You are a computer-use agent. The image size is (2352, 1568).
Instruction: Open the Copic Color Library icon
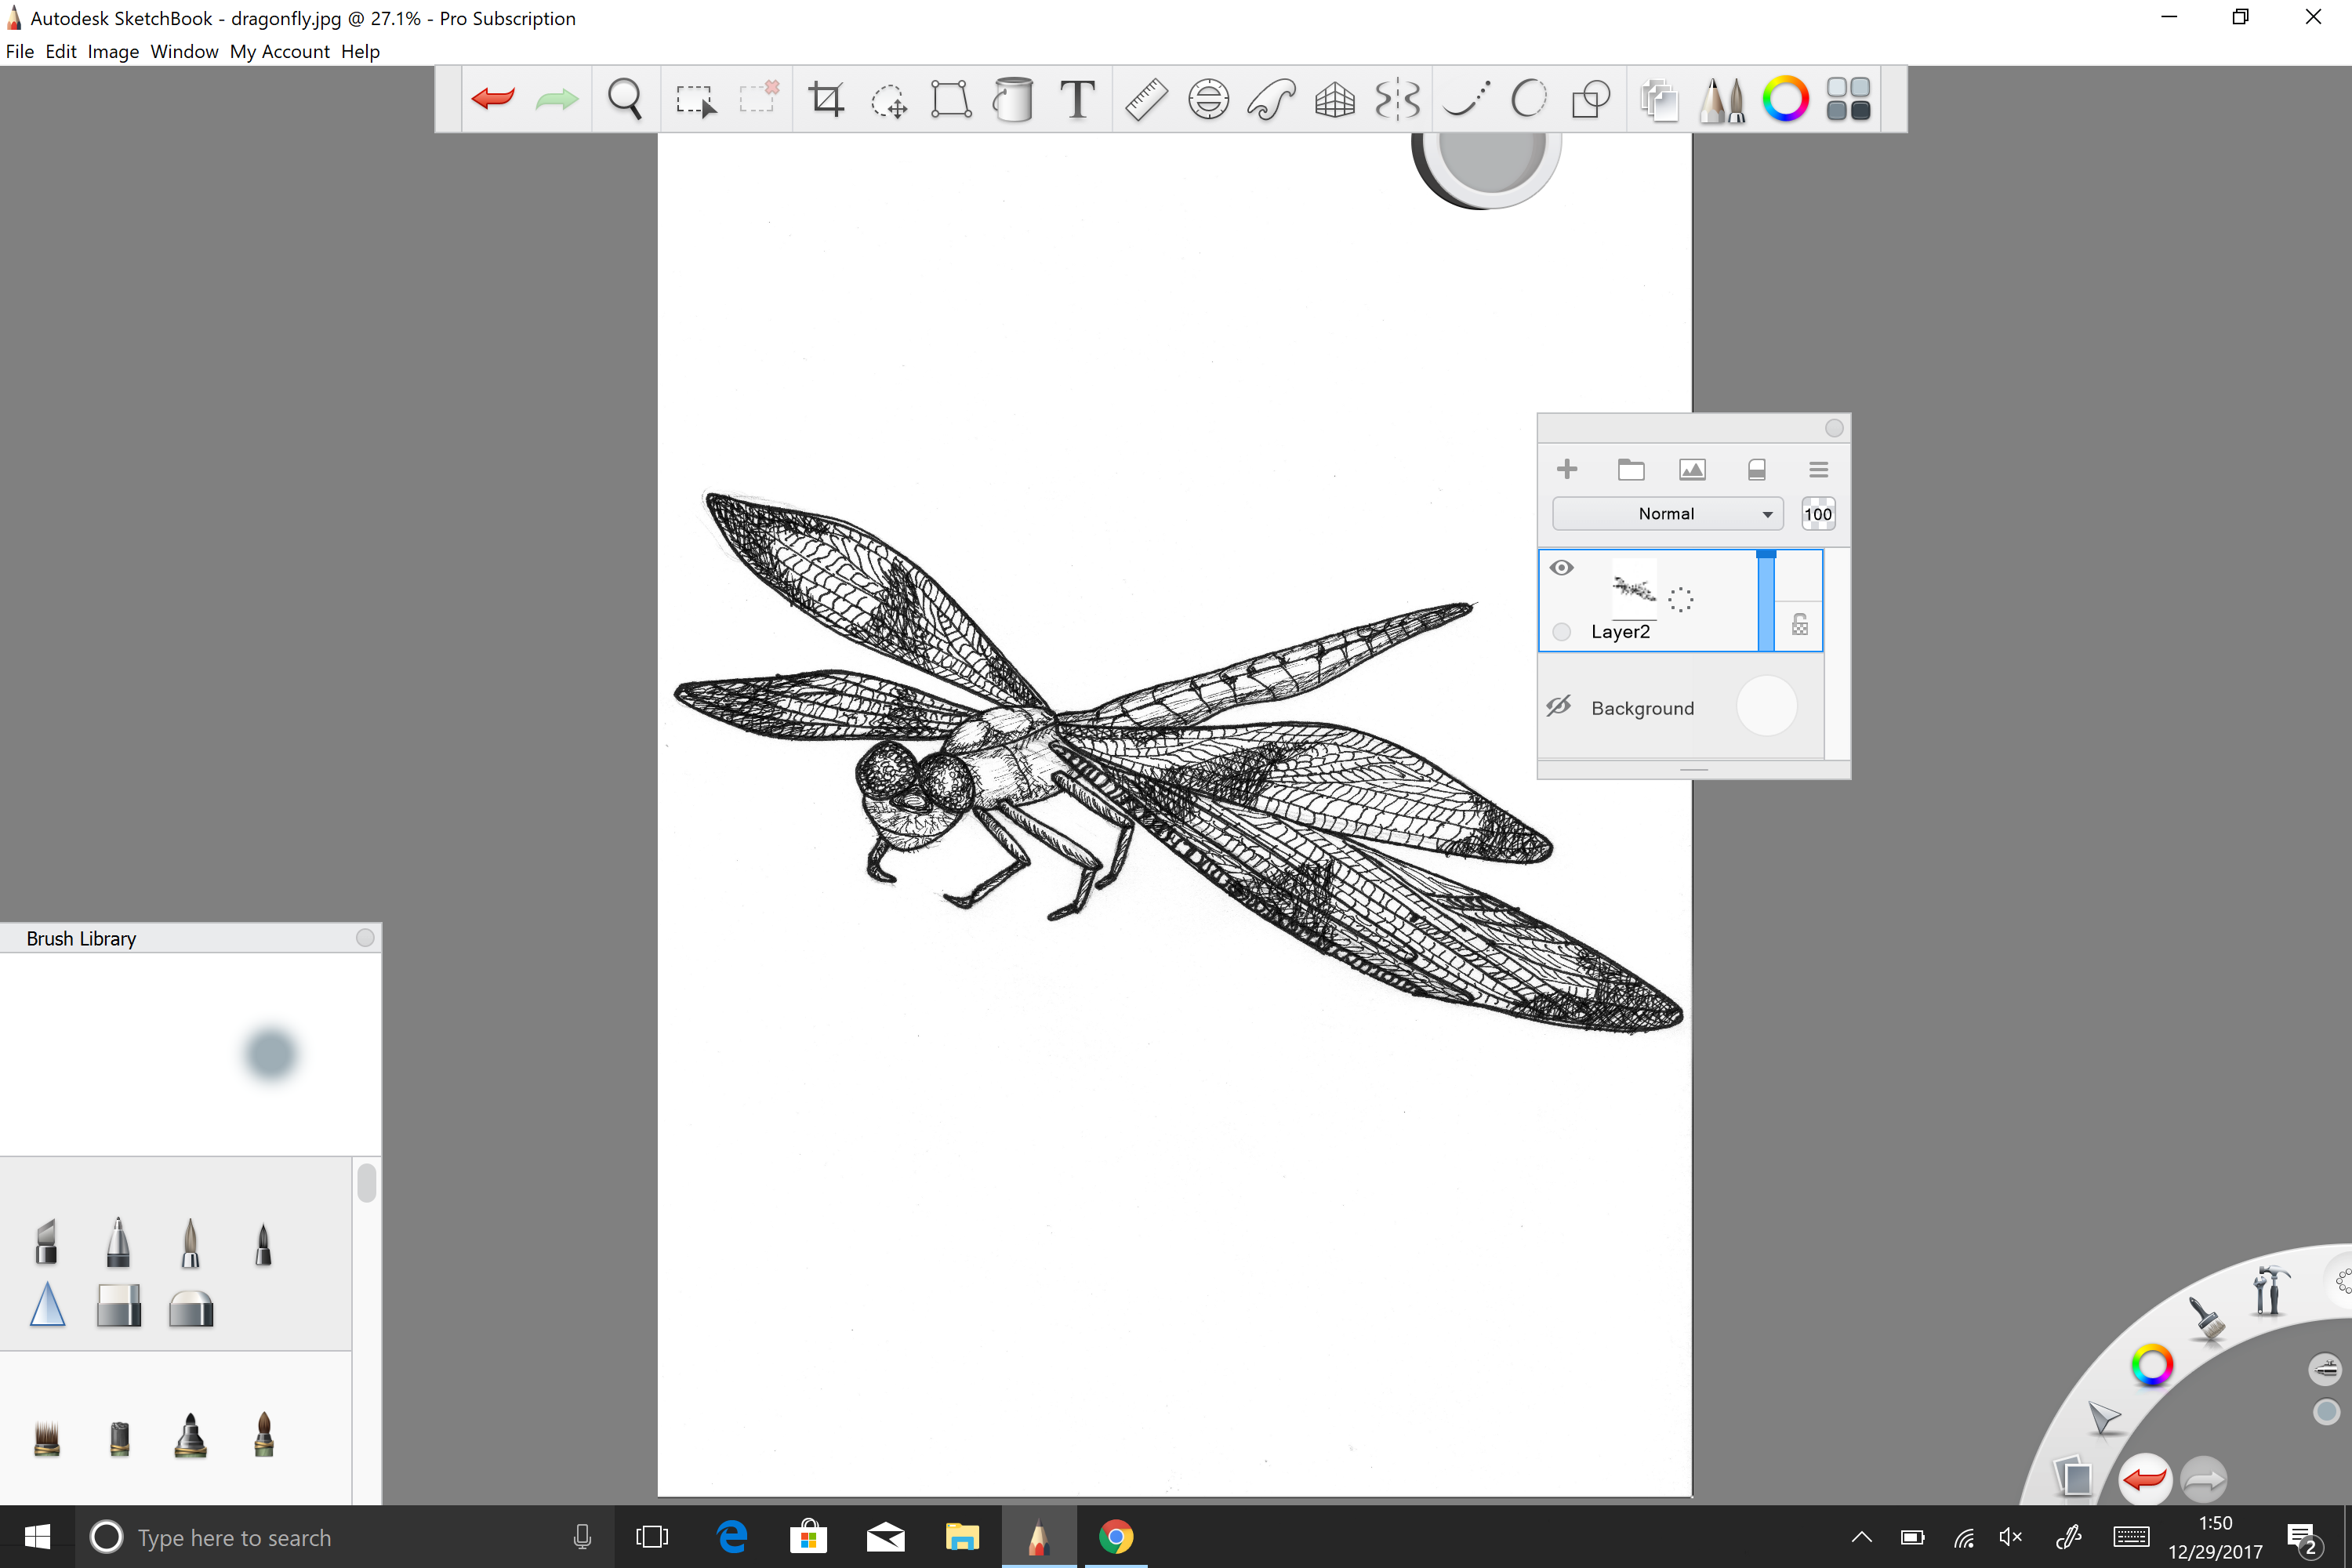pos(1848,99)
